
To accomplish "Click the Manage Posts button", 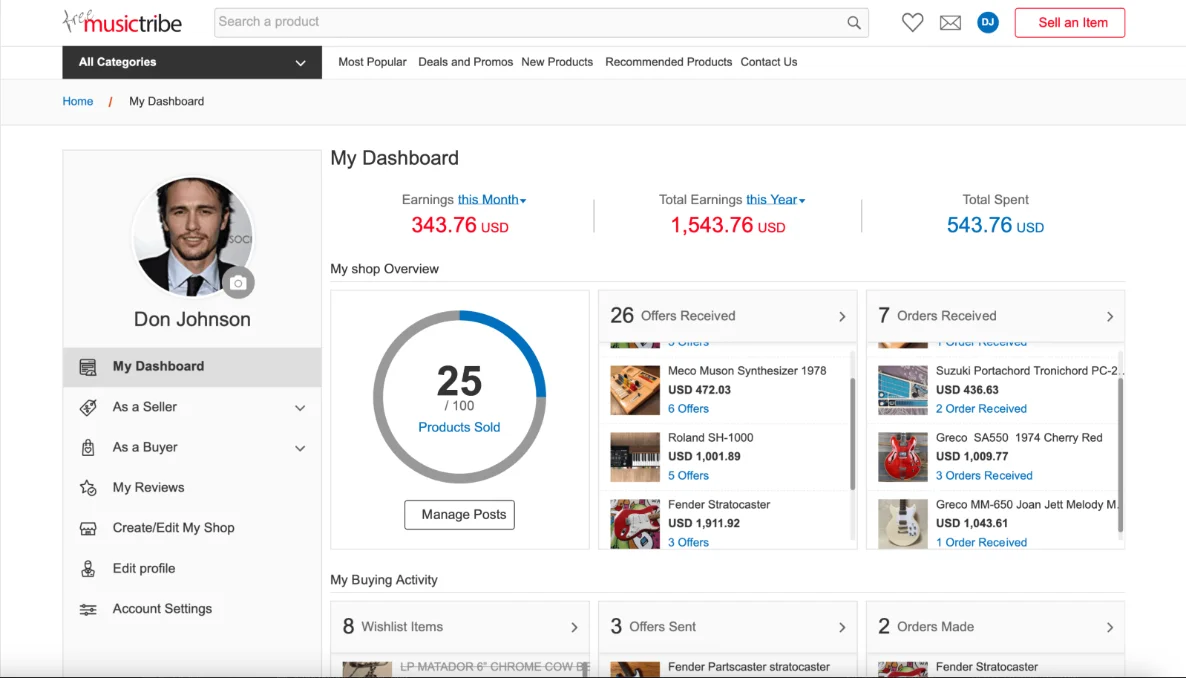I will point(459,515).
